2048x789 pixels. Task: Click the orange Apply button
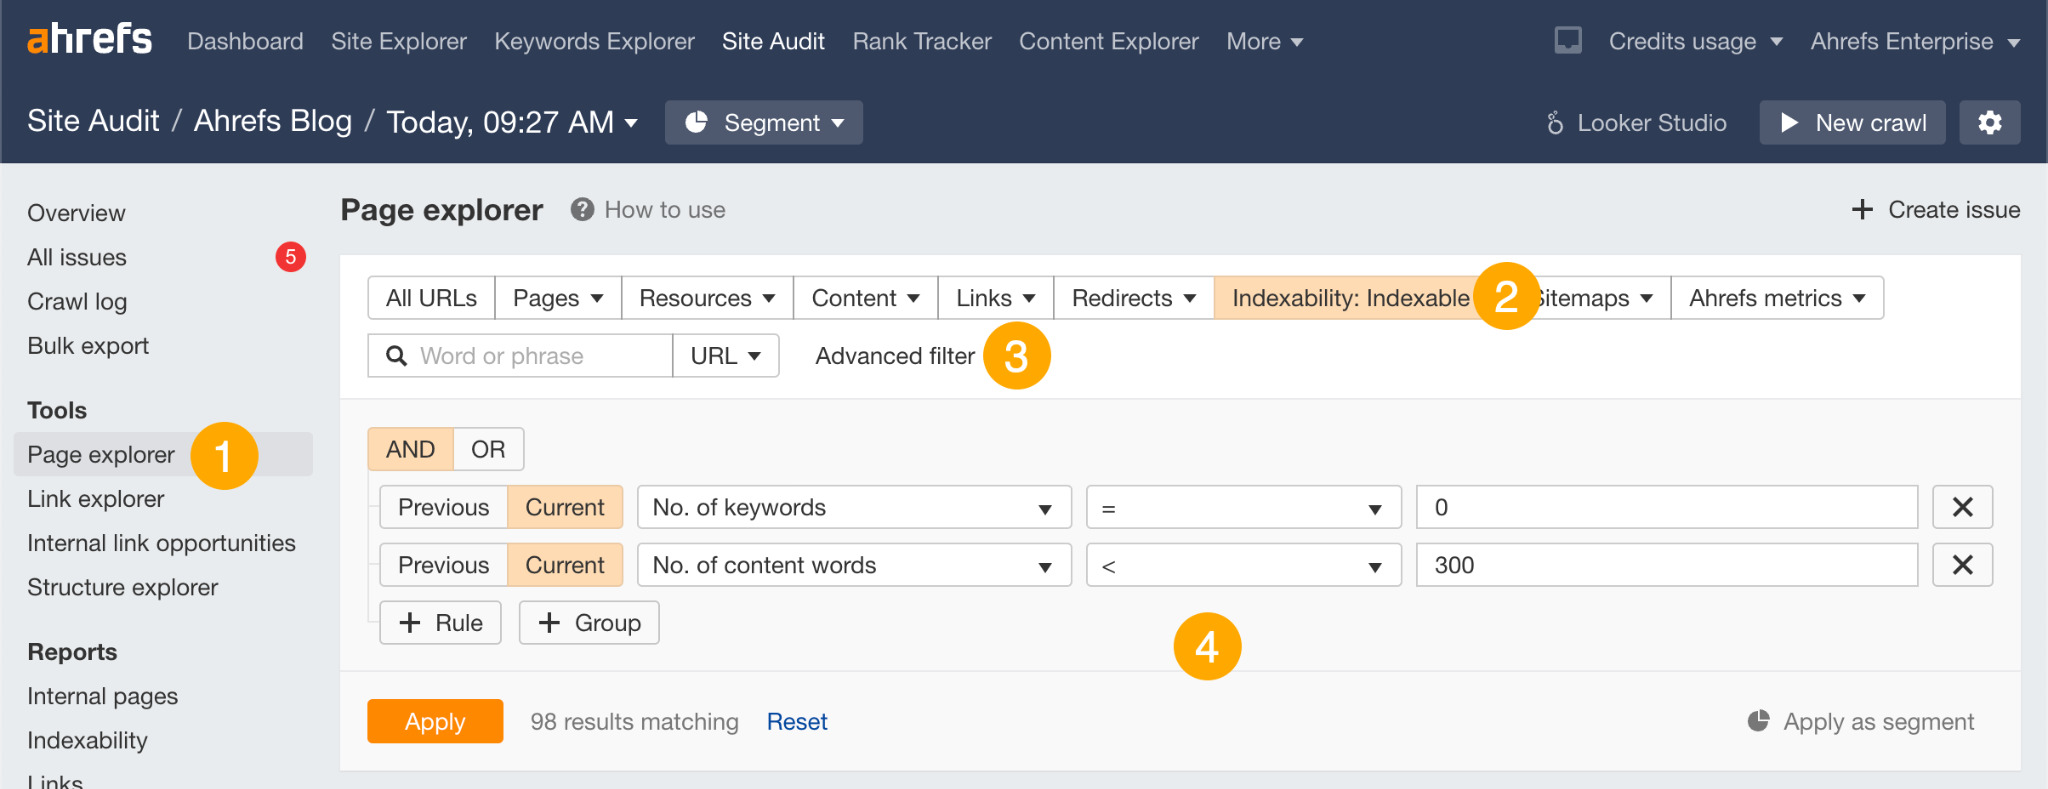pos(435,721)
